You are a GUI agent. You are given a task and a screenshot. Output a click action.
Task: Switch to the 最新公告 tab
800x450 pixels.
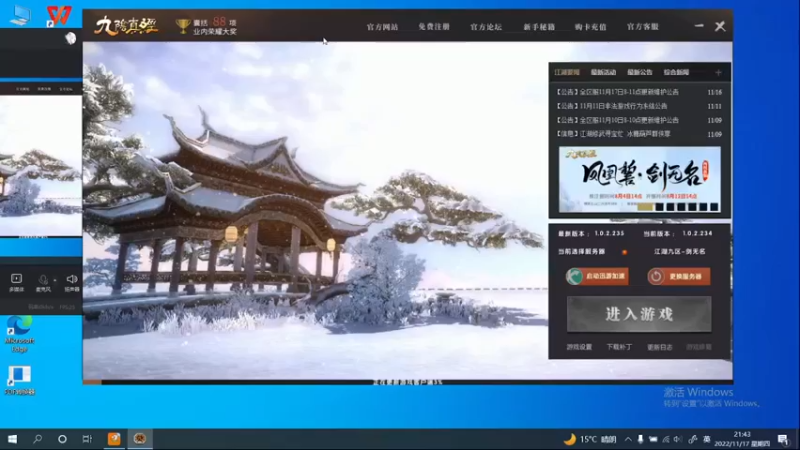click(640, 72)
